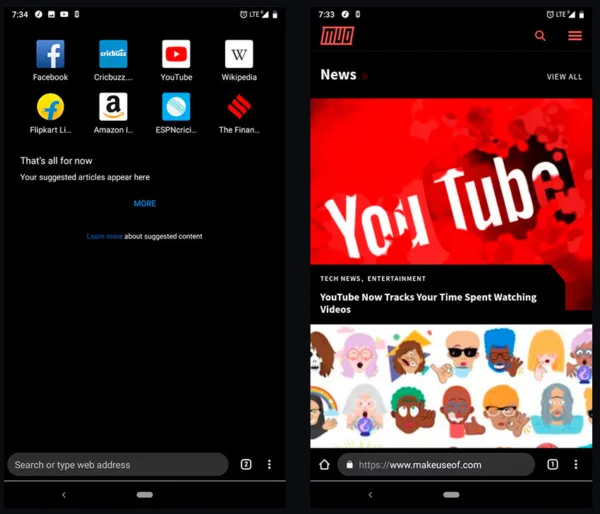Screen dimensions: 600x514
Task: Tap the right status bar battery icon
Action: (582, 15)
